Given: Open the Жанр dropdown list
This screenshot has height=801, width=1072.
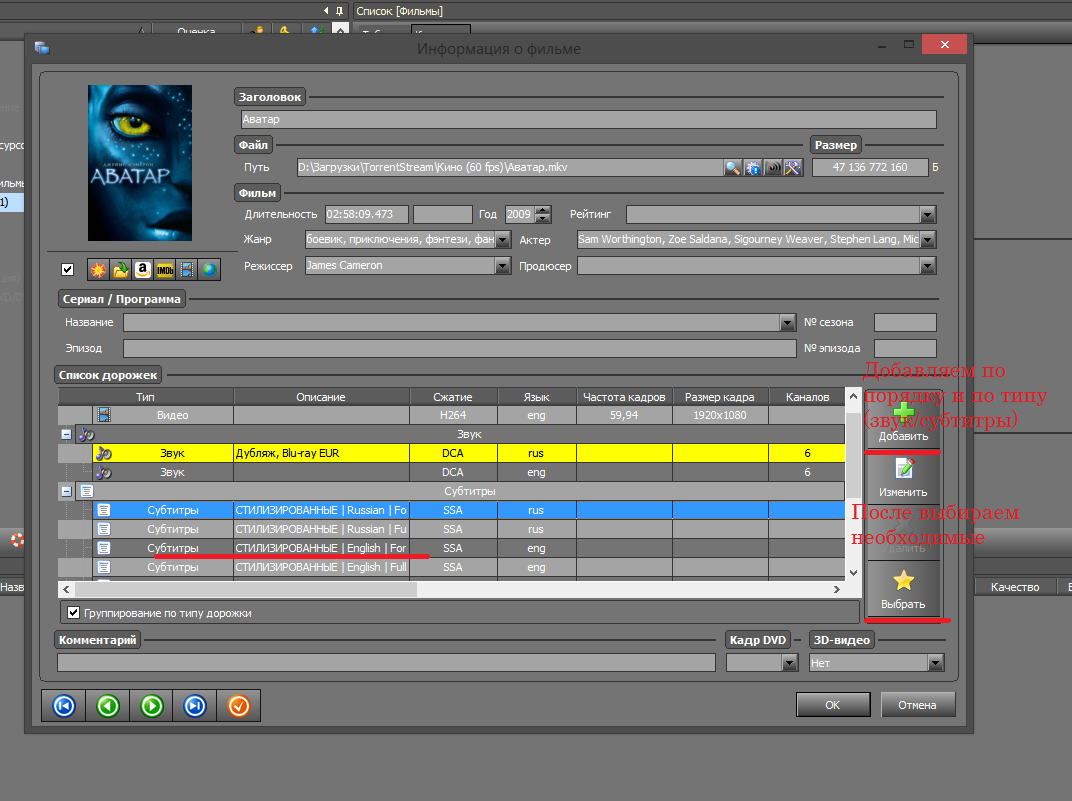Looking at the screenshot, I should coord(503,240).
